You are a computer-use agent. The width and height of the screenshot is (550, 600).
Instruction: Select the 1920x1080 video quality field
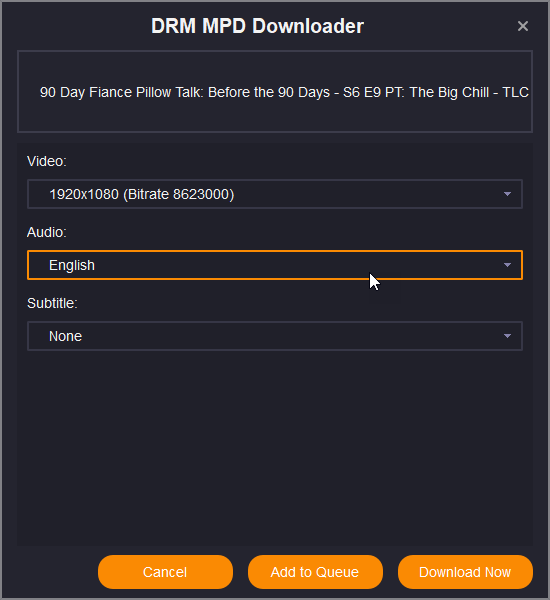(275, 194)
